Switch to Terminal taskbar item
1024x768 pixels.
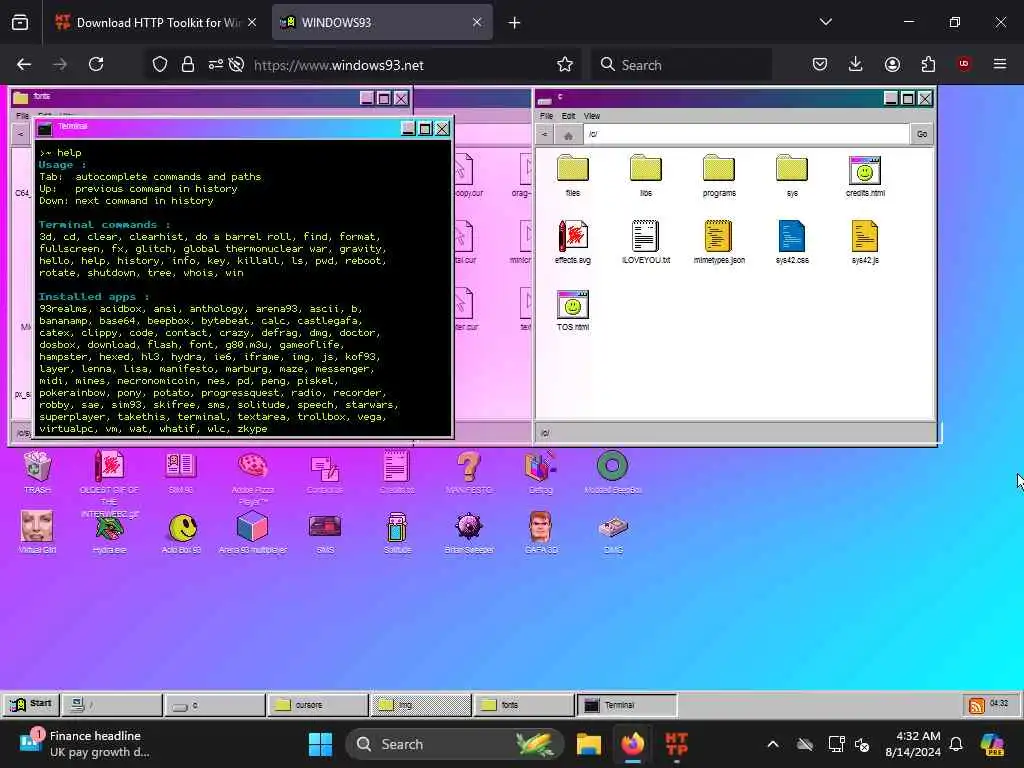(628, 705)
